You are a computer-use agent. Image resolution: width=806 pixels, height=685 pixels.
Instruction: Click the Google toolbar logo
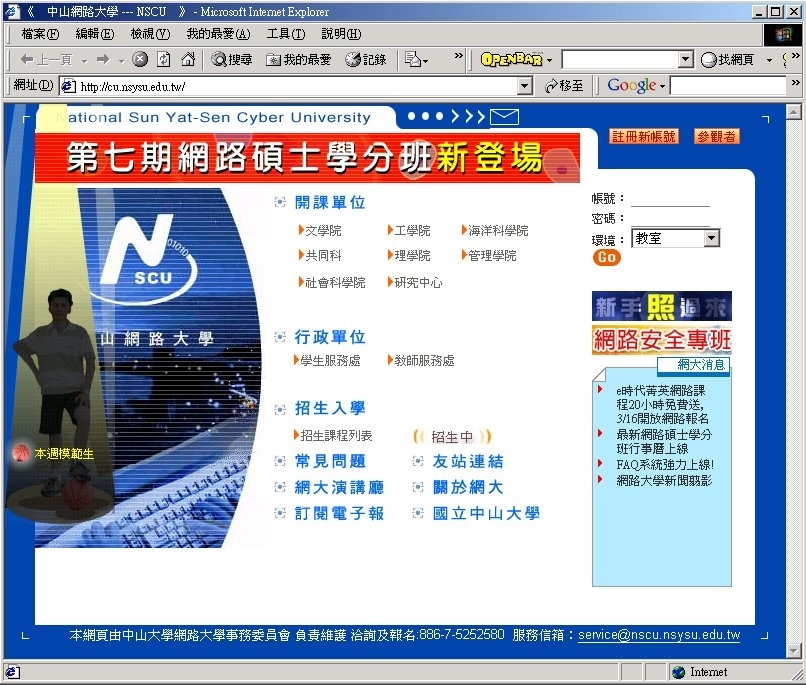632,85
